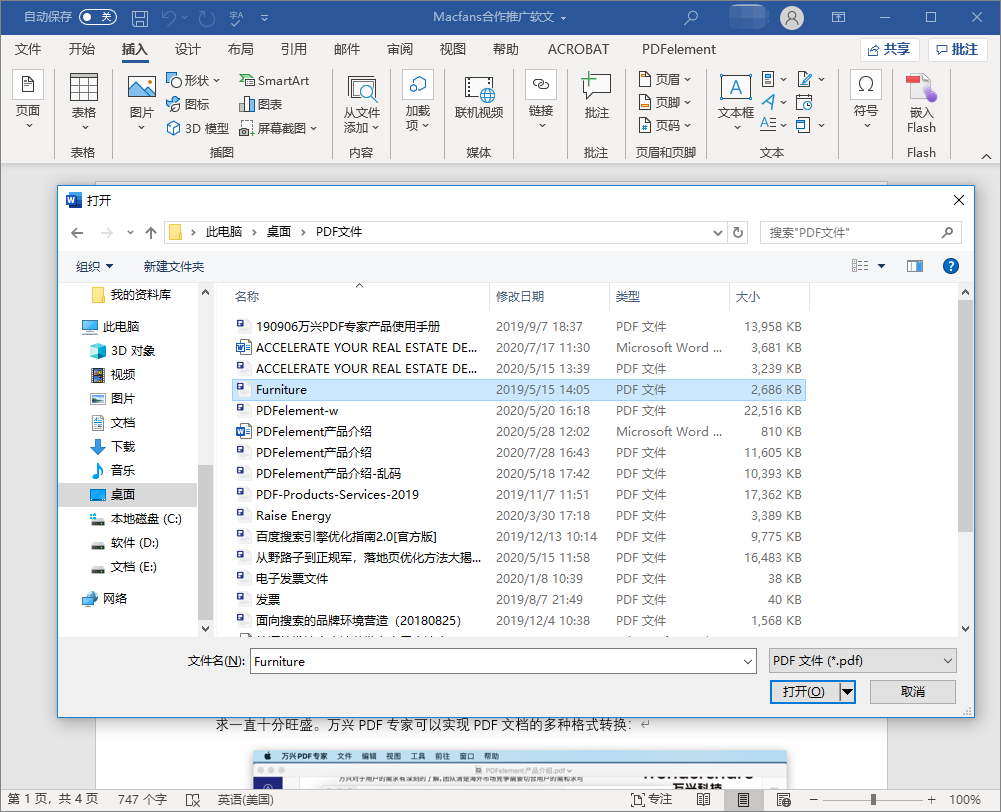Screen dimensions: 1001x812
Task: Show the preview pane icon in Open dialog
Action: click(913, 266)
